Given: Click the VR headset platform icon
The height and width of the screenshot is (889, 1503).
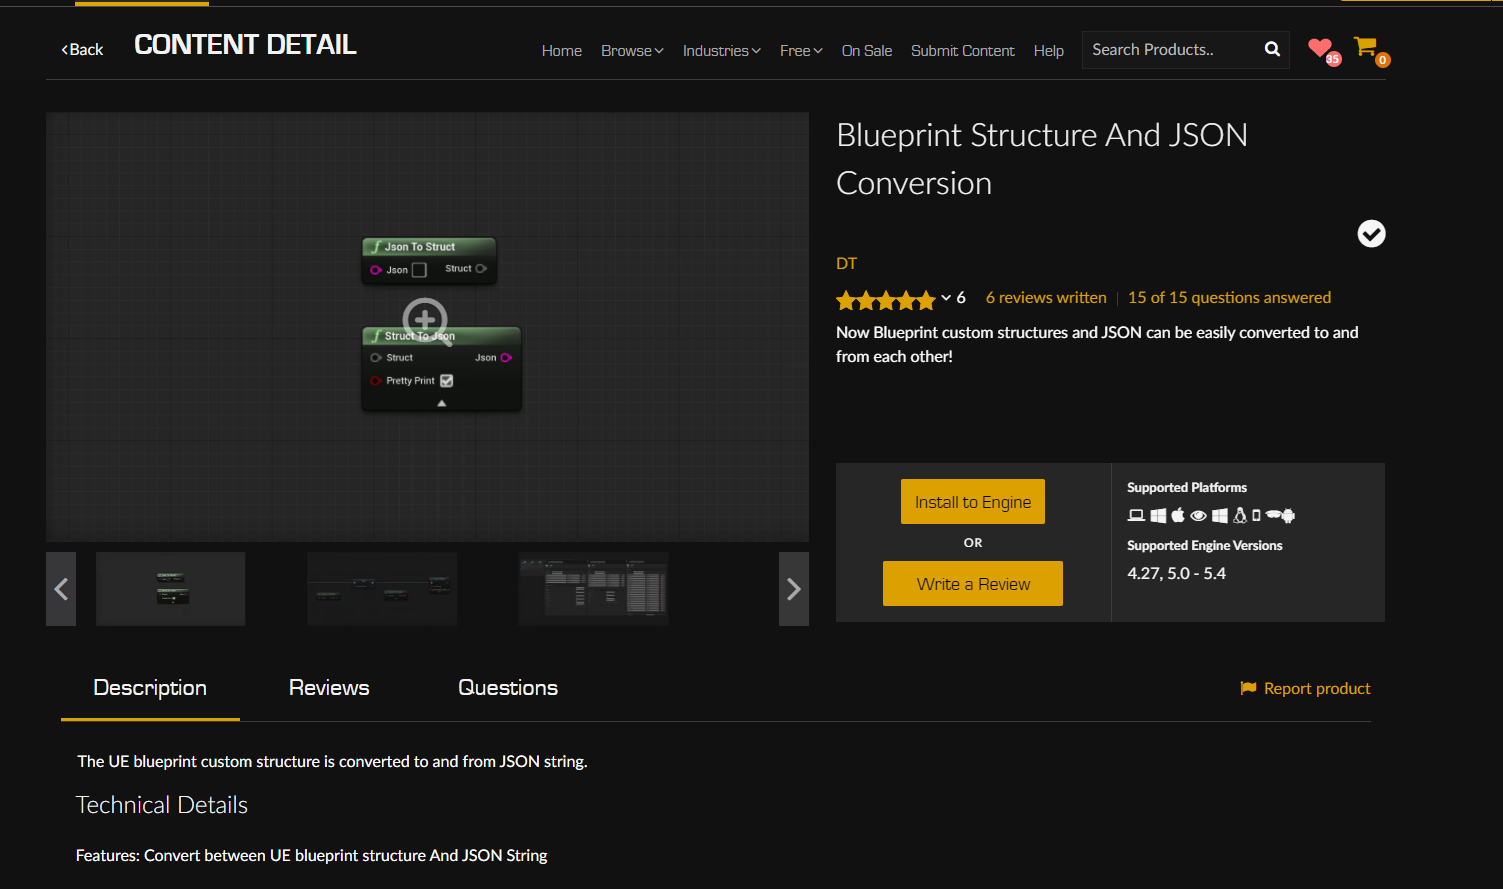Looking at the screenshot, I should tap(1272, 516).
